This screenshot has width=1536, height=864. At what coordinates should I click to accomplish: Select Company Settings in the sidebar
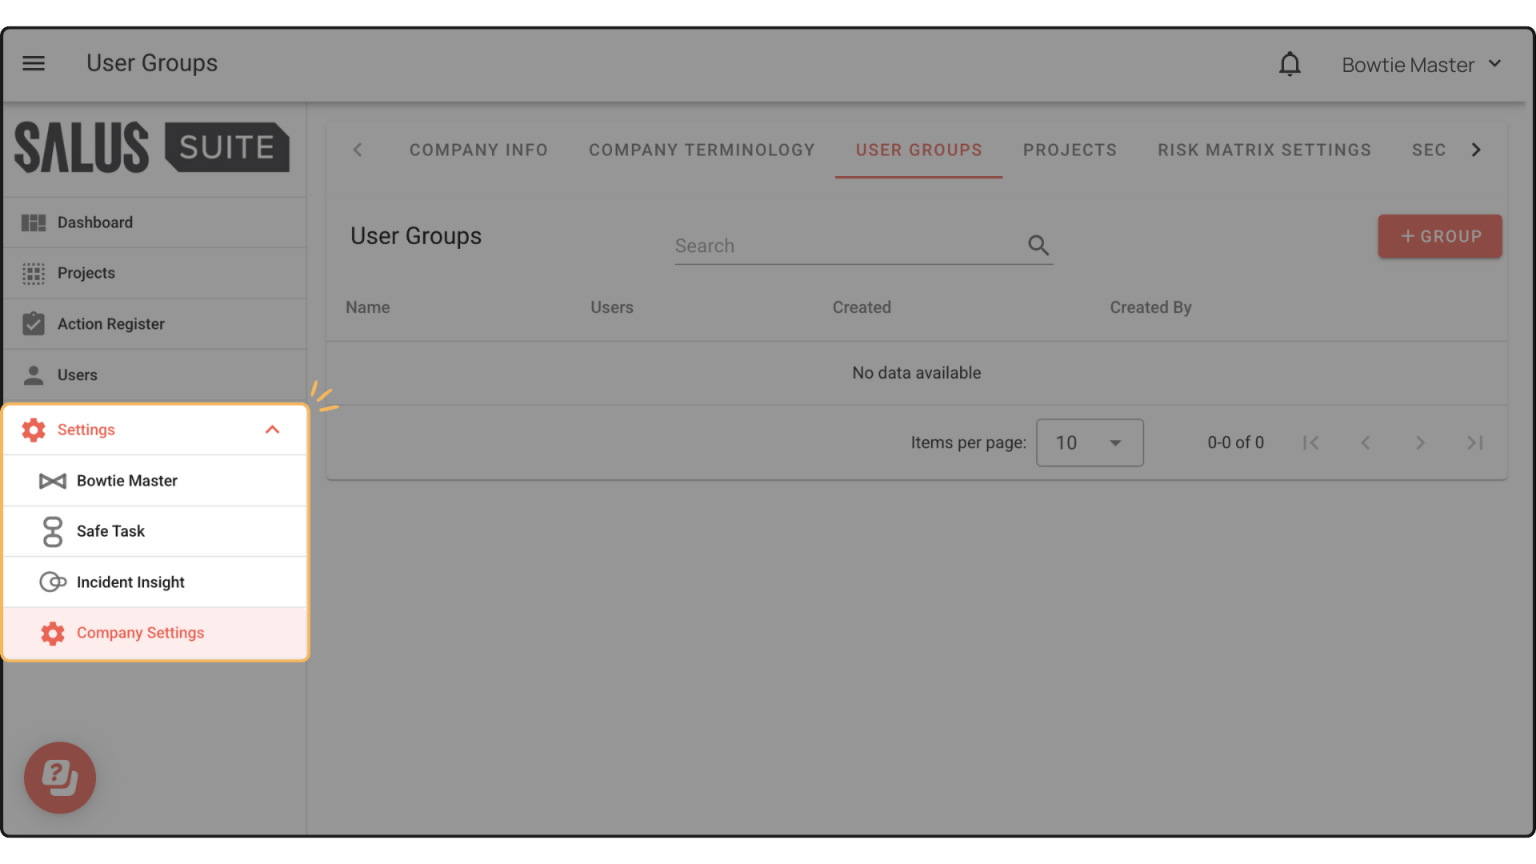pos(140,632)
